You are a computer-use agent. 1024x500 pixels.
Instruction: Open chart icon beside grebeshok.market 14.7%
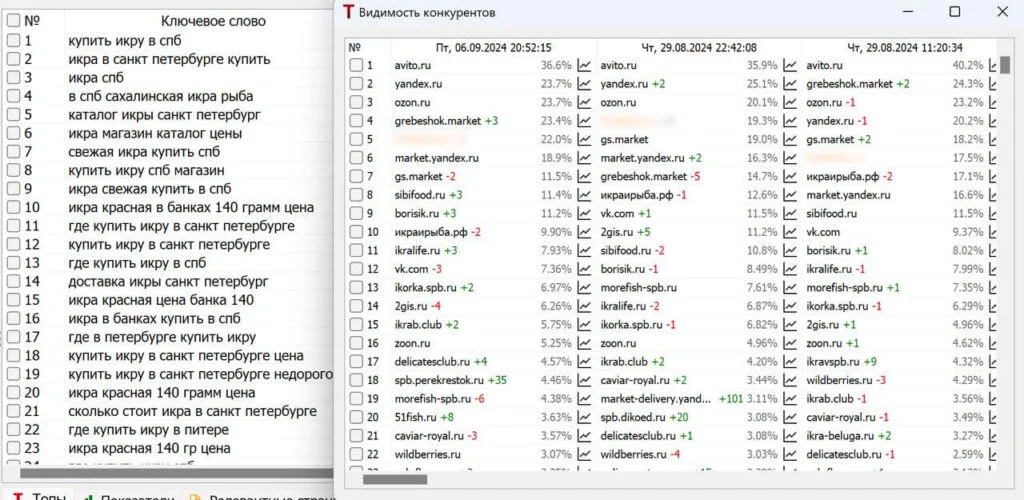[791, 176]
